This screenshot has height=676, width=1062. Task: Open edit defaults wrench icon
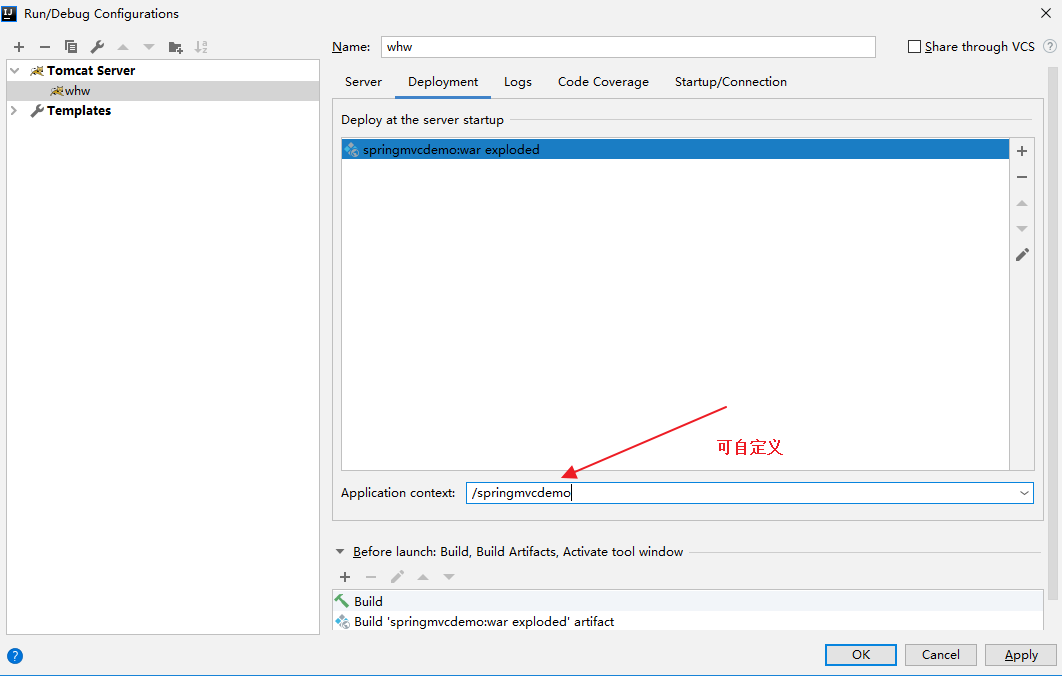(x=97, y=47)
